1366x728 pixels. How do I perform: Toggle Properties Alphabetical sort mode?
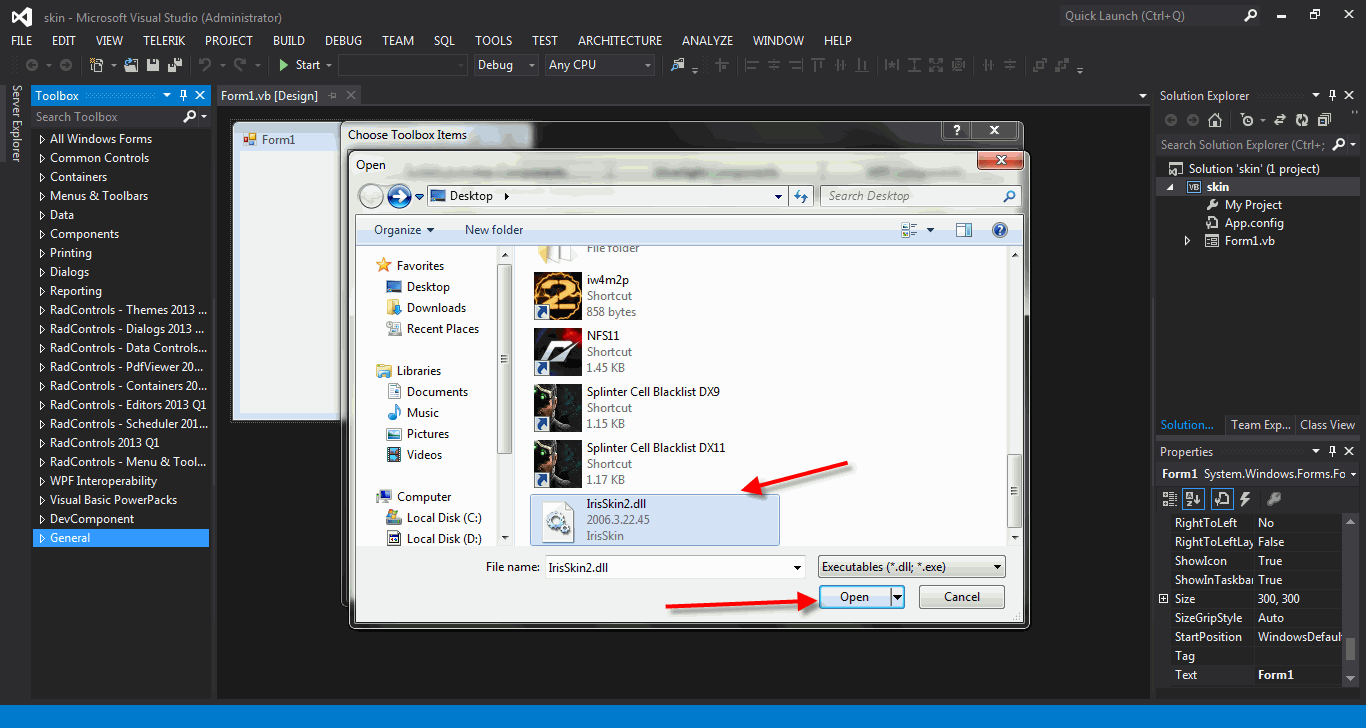click(x=1193, y=498)
